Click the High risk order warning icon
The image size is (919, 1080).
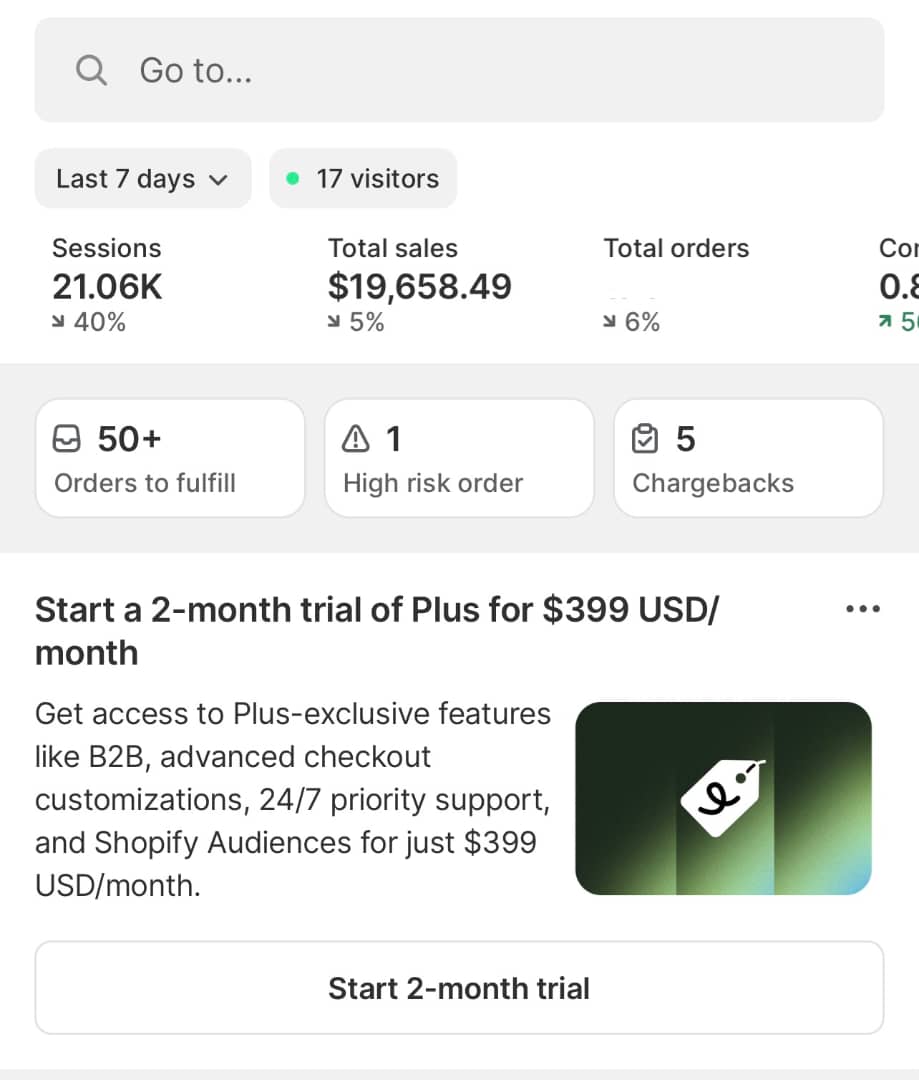pyautogui.click(x=355, y=439)
